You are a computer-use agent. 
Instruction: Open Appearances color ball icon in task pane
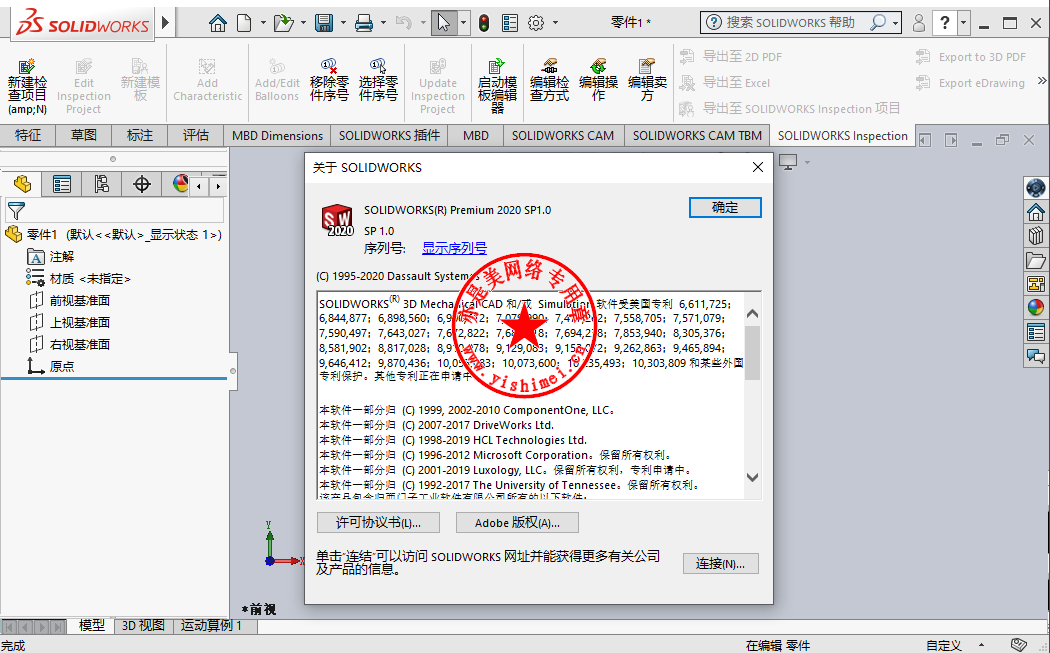click(1035, 307)
